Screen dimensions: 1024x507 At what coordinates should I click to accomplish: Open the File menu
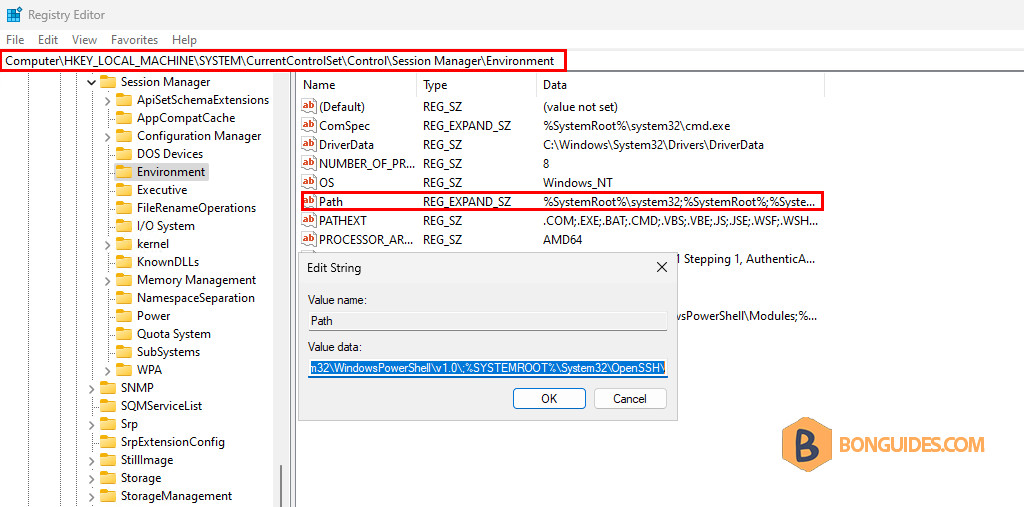pos(15,40)
